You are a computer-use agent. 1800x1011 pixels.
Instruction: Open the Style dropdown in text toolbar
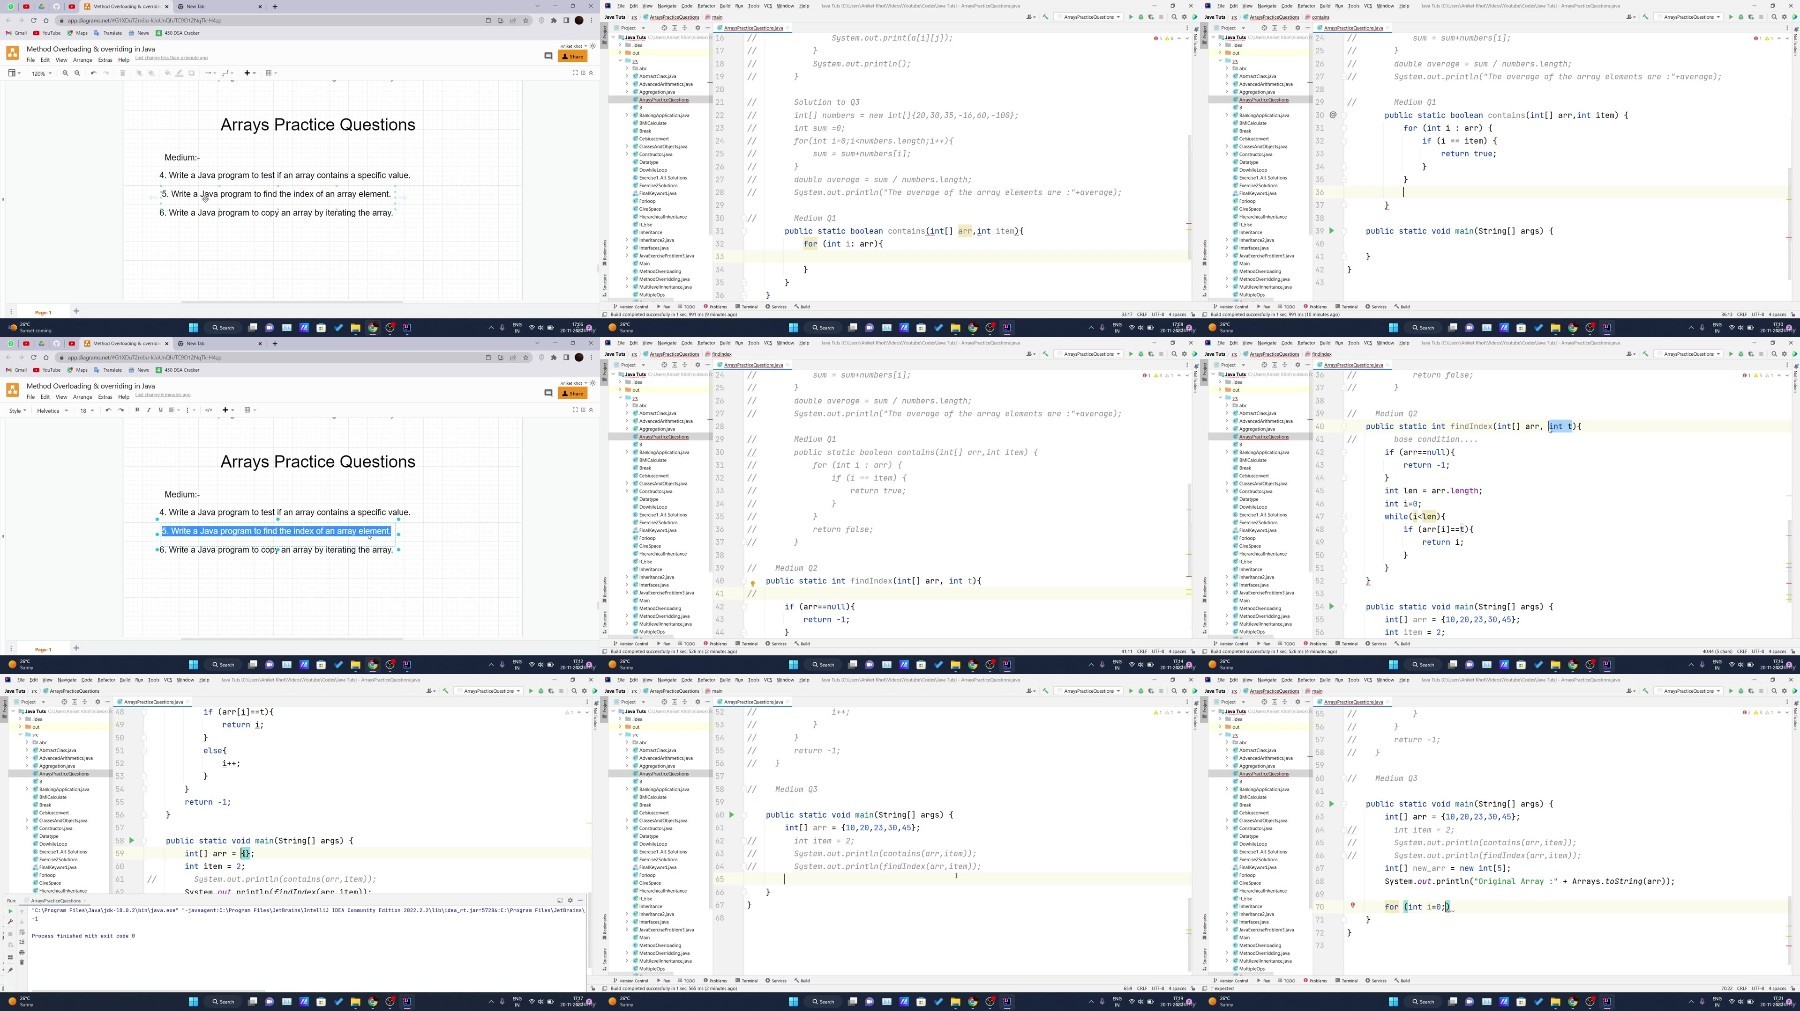[x=17, y=410]
